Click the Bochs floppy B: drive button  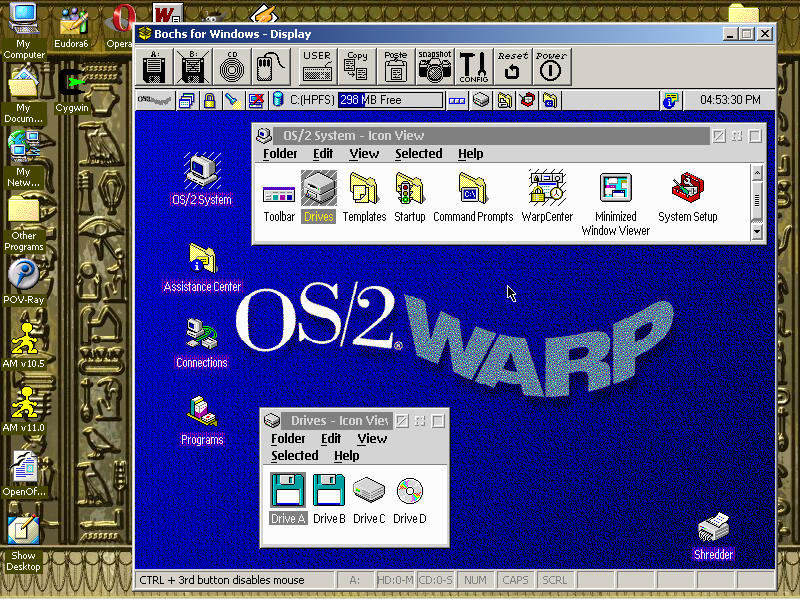point(193,67)
